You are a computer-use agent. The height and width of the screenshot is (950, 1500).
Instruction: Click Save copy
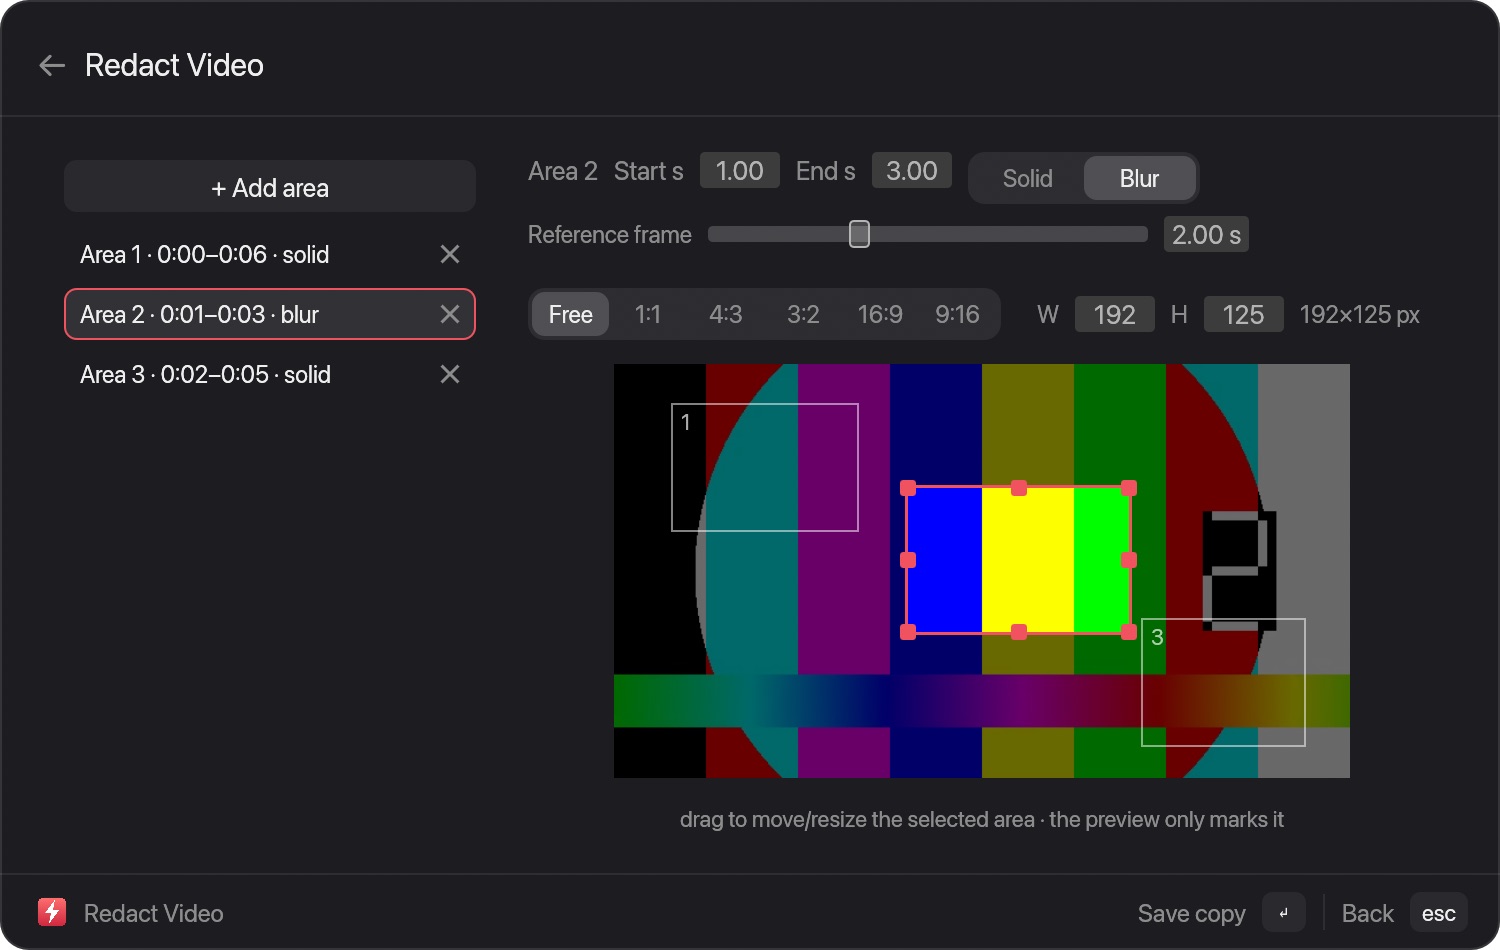[1191, 913]
